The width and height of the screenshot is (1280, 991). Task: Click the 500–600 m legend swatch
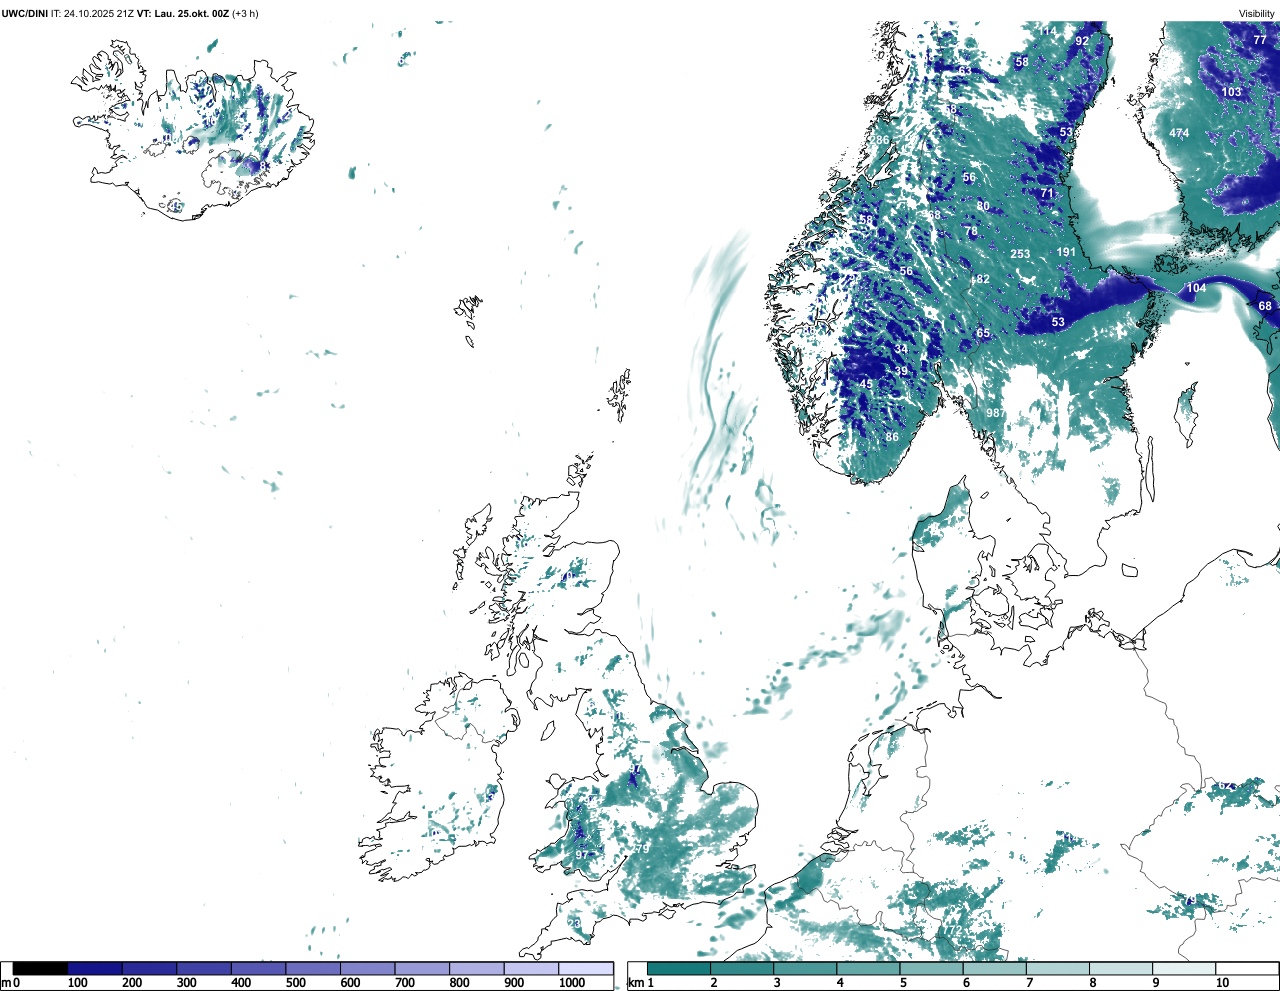click(x=313, y=968)
